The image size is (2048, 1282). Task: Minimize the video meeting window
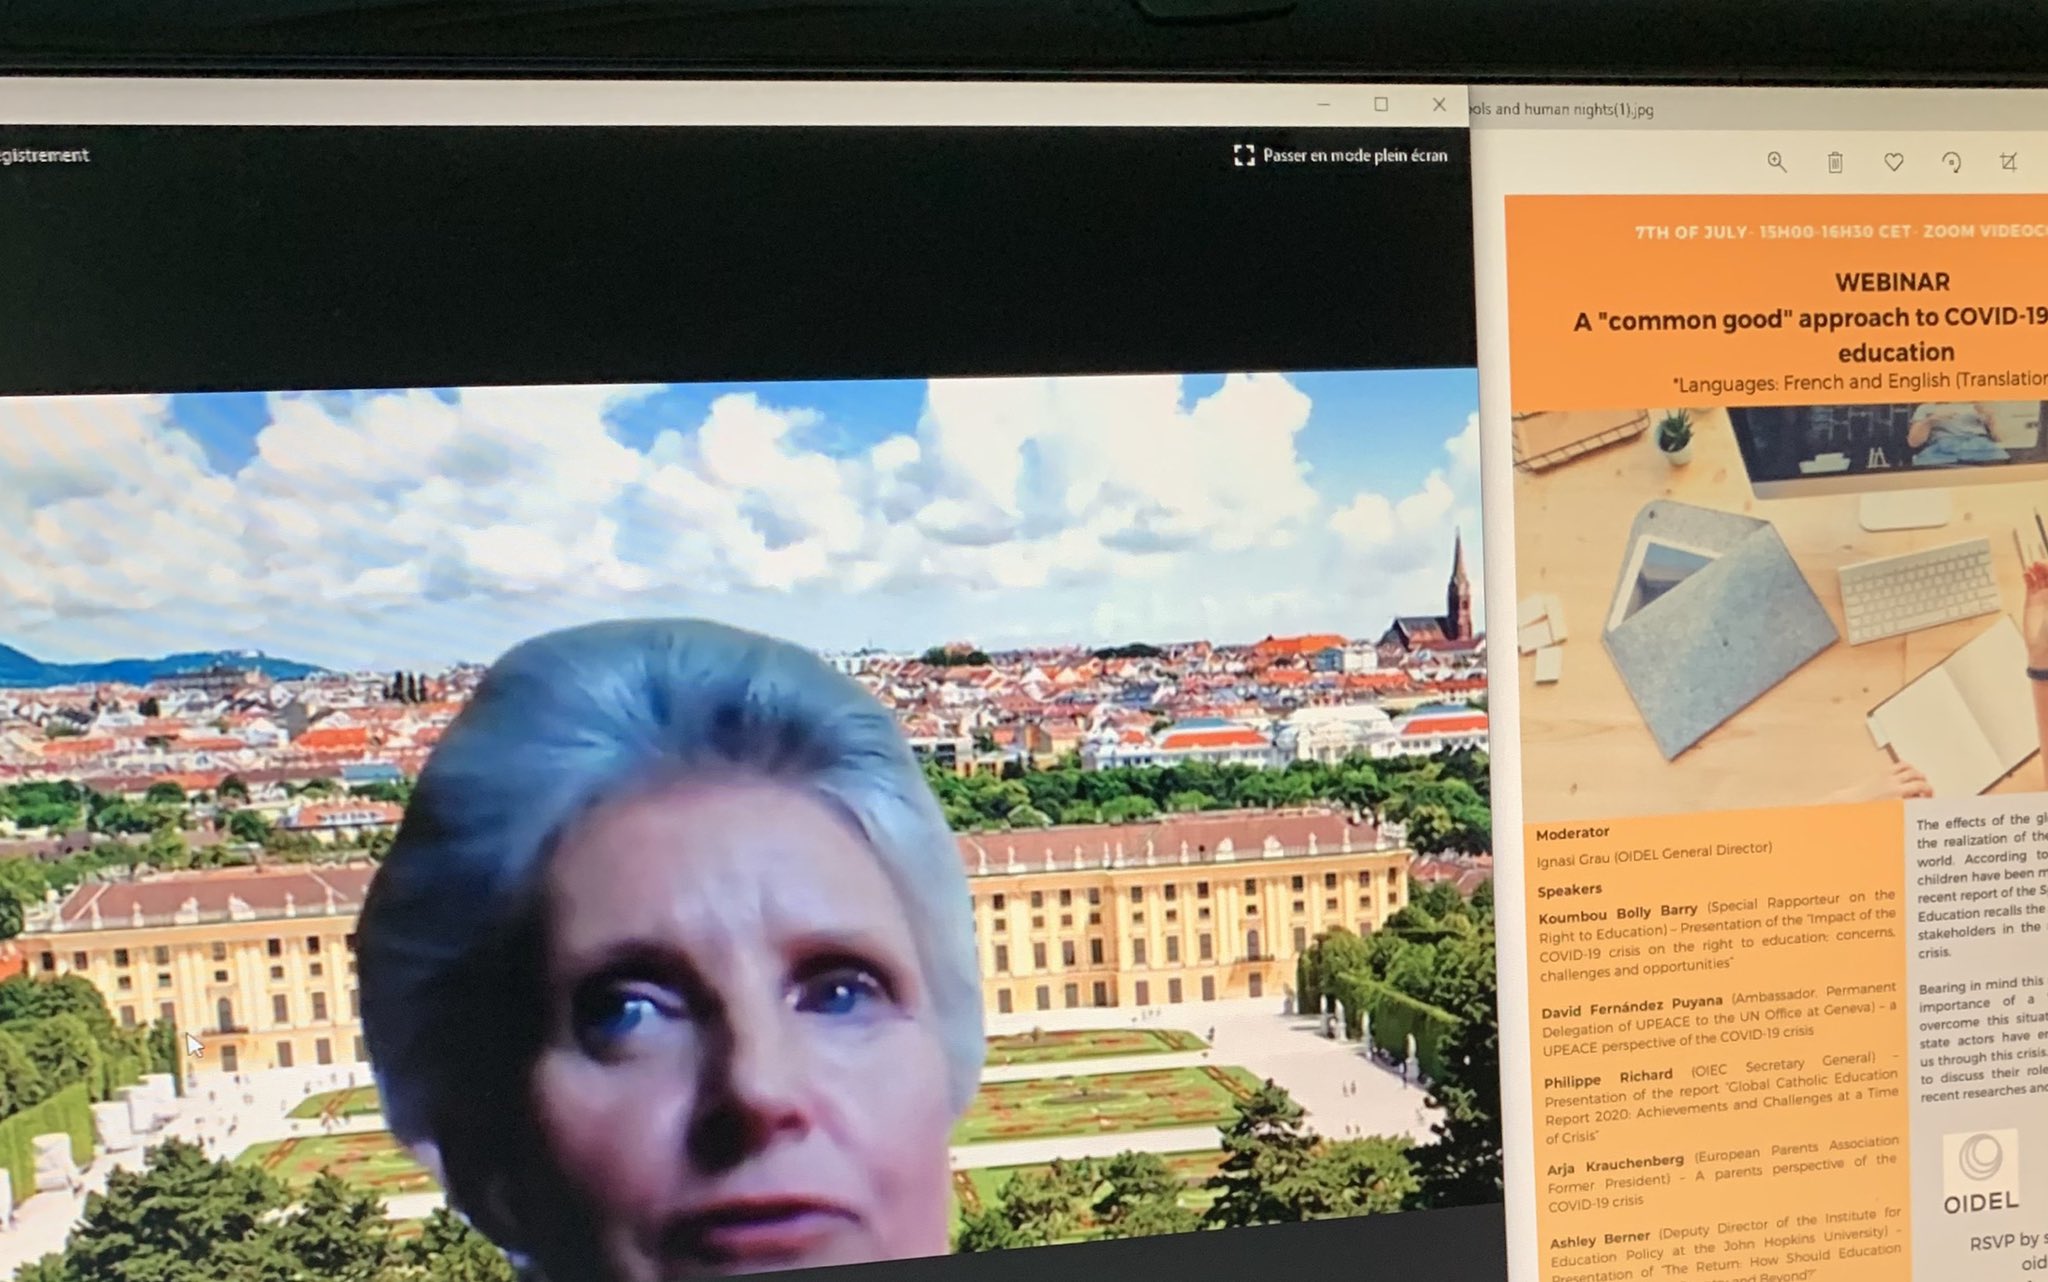pyautogui.click(x=1323, y=104)
